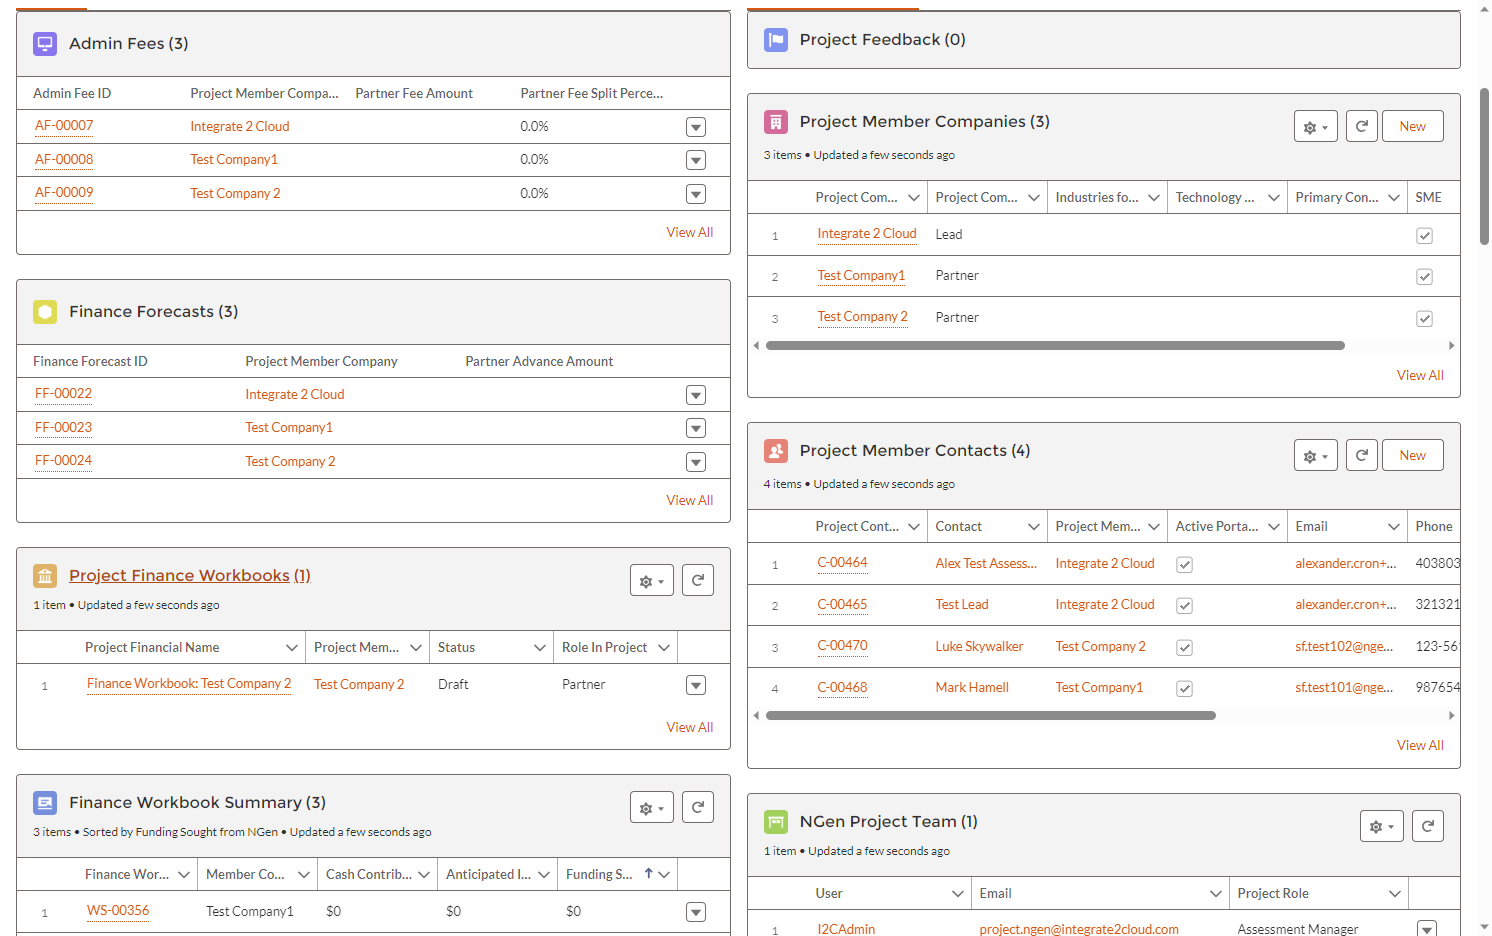
Task: Toggle Active Portal checkbox for Luke Skywalker
Action: pos(1185,648)
